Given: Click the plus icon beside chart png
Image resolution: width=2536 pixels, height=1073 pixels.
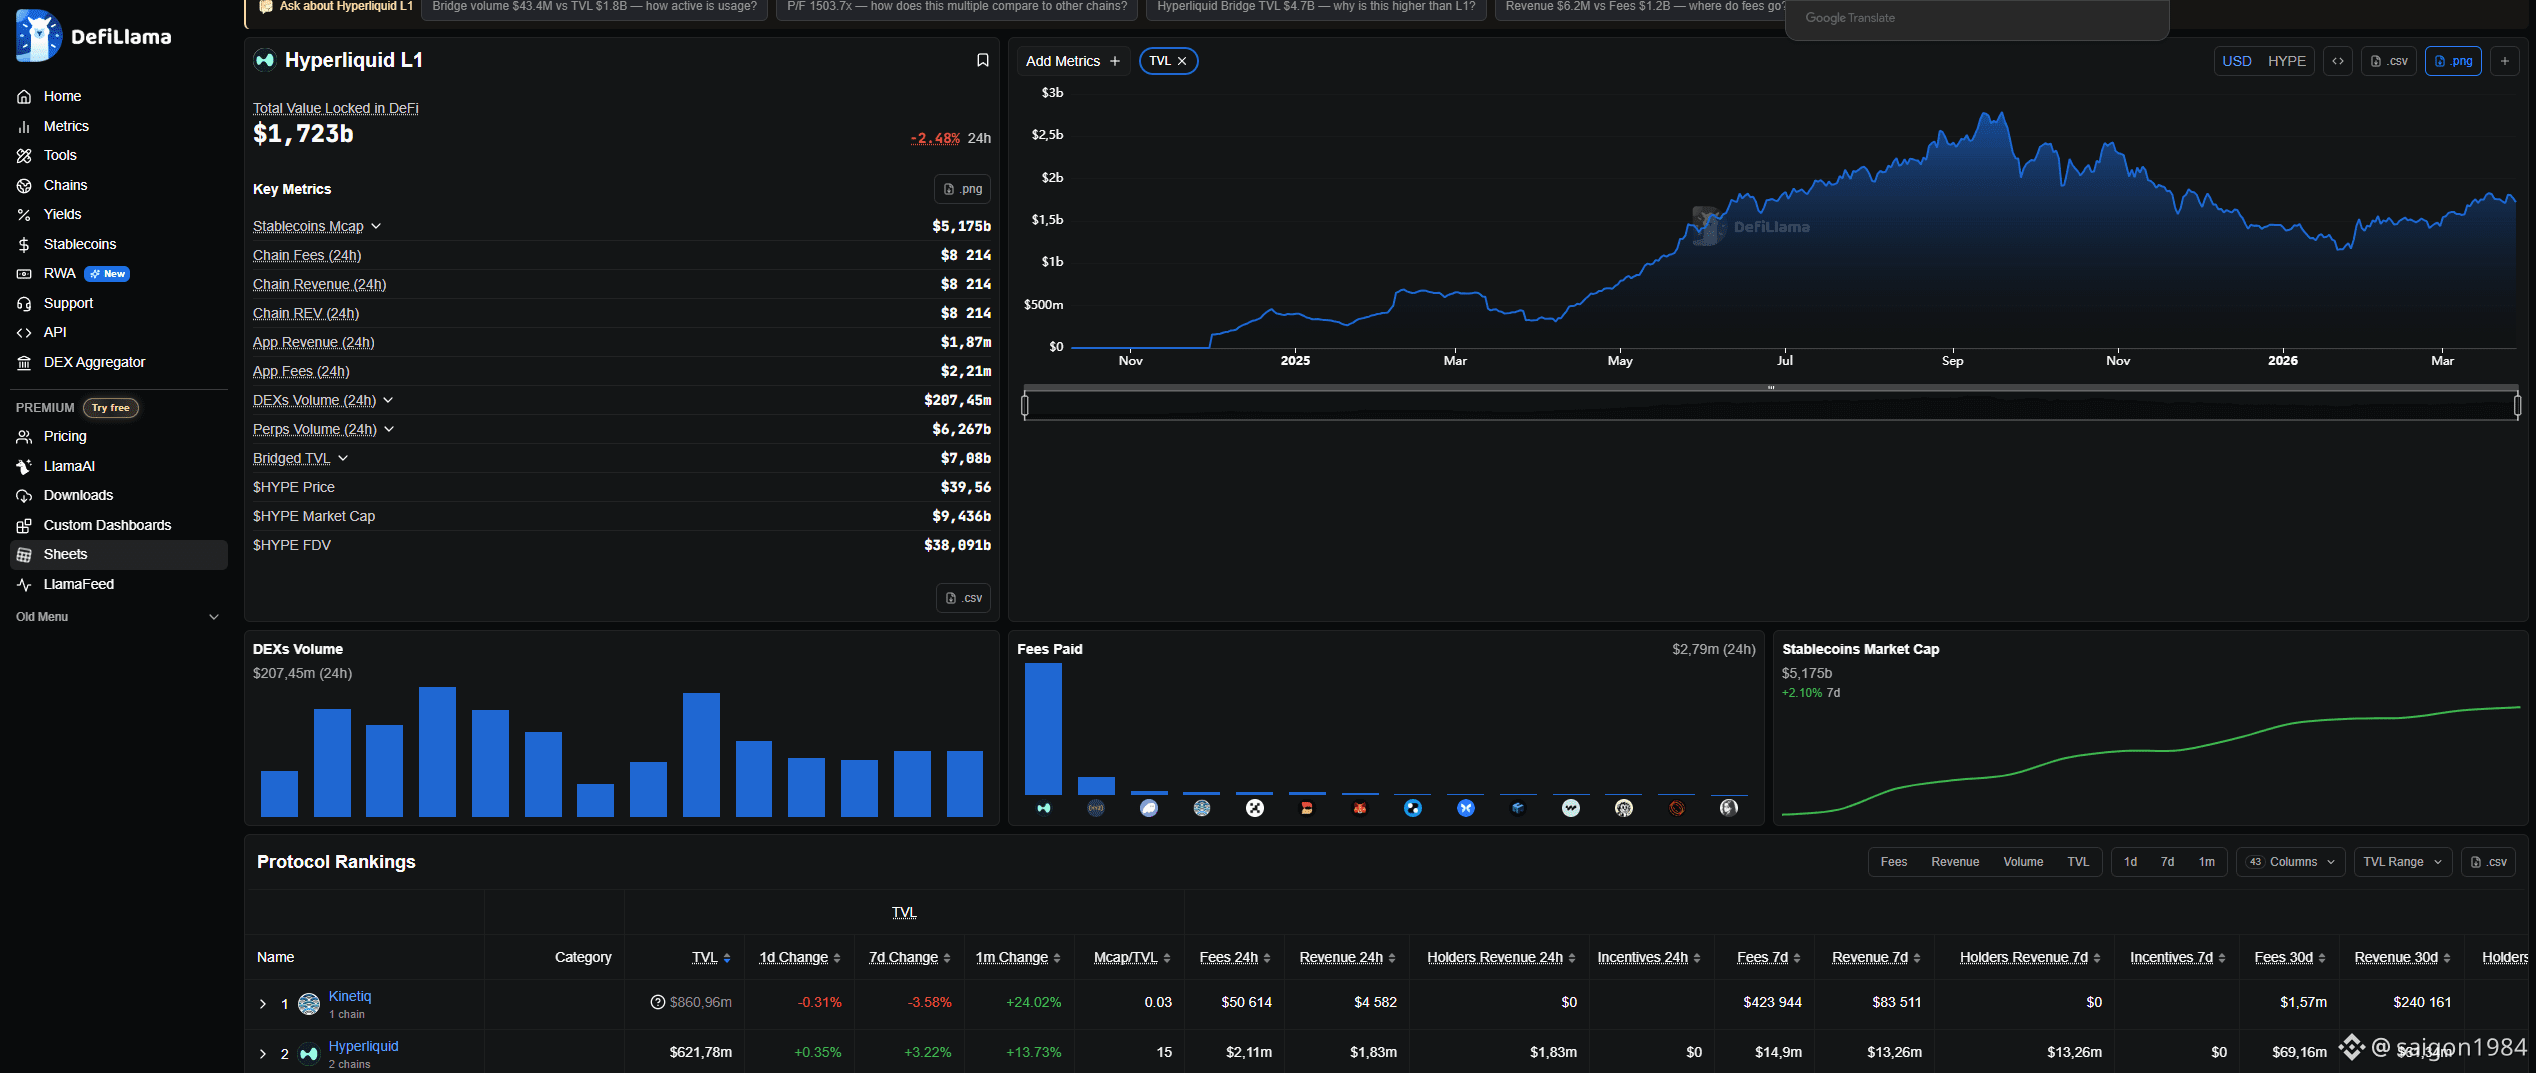Looking at the screenshot, I should point(2504,61).
